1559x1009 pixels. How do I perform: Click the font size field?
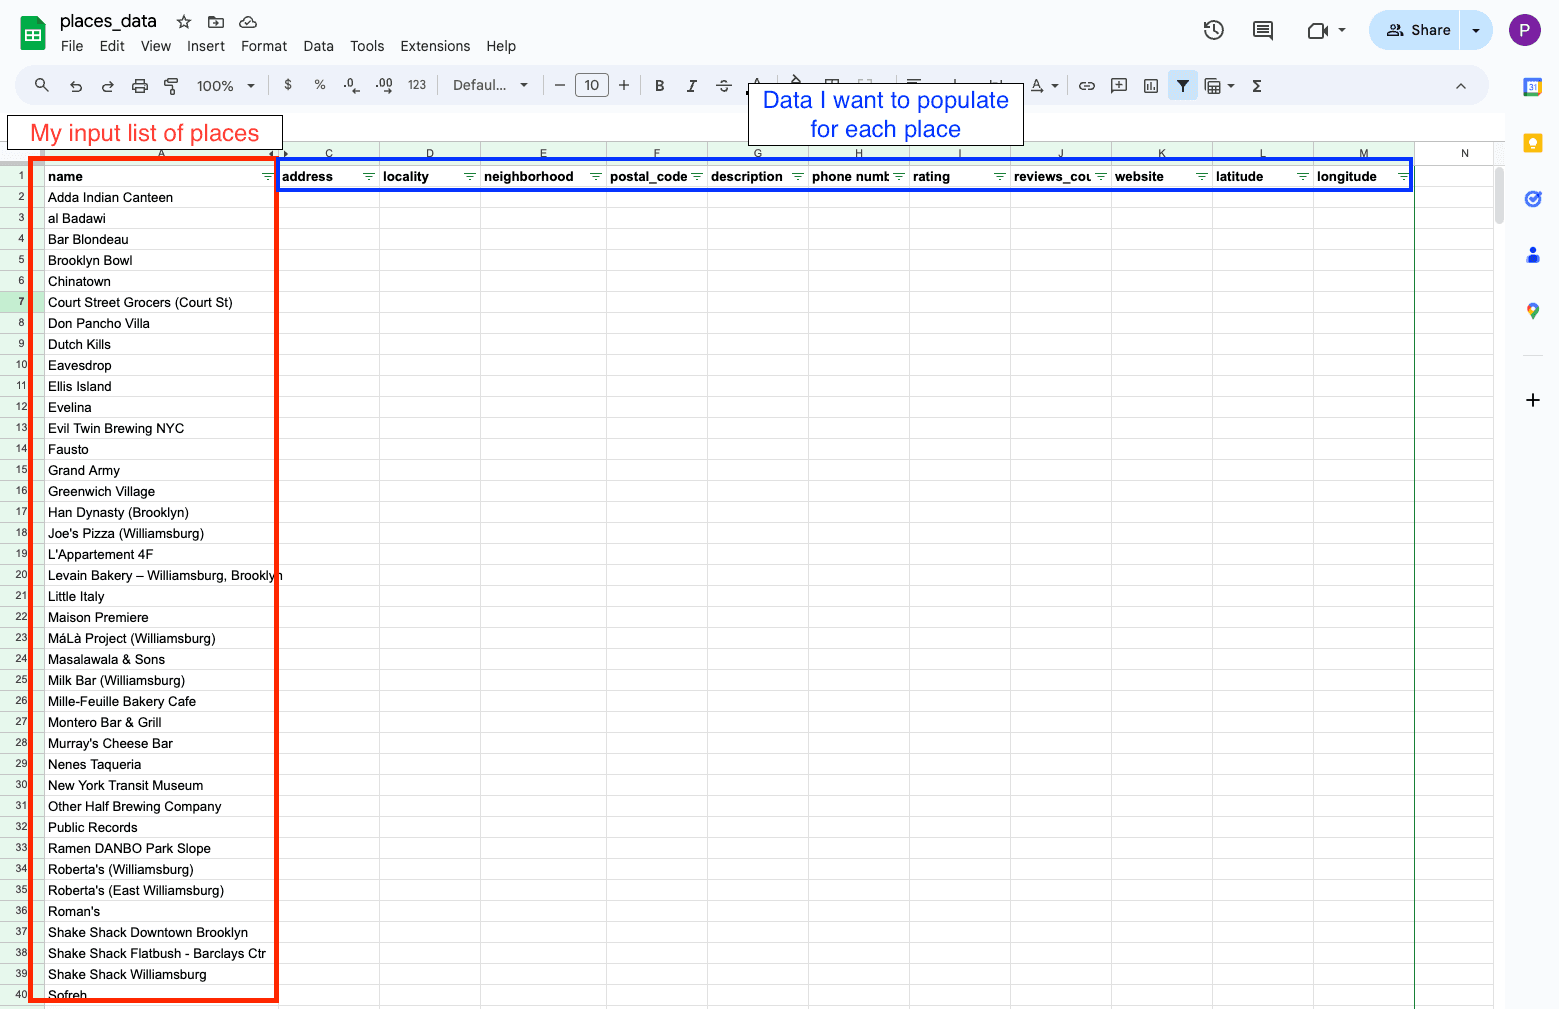pos(592,85)
